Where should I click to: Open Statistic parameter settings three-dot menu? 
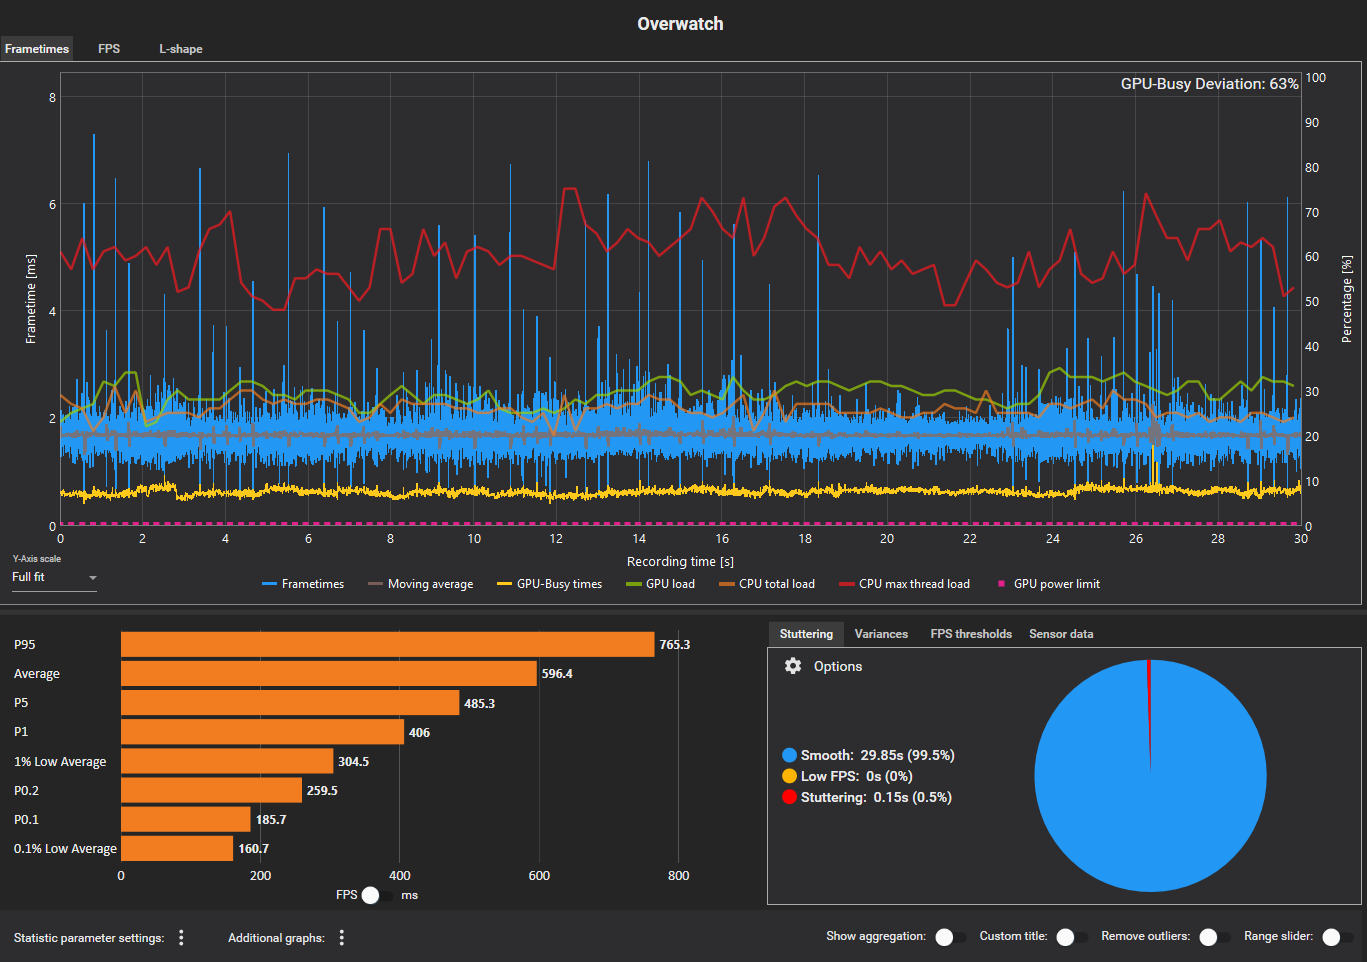pyautogui.click(x=181, y=938)
